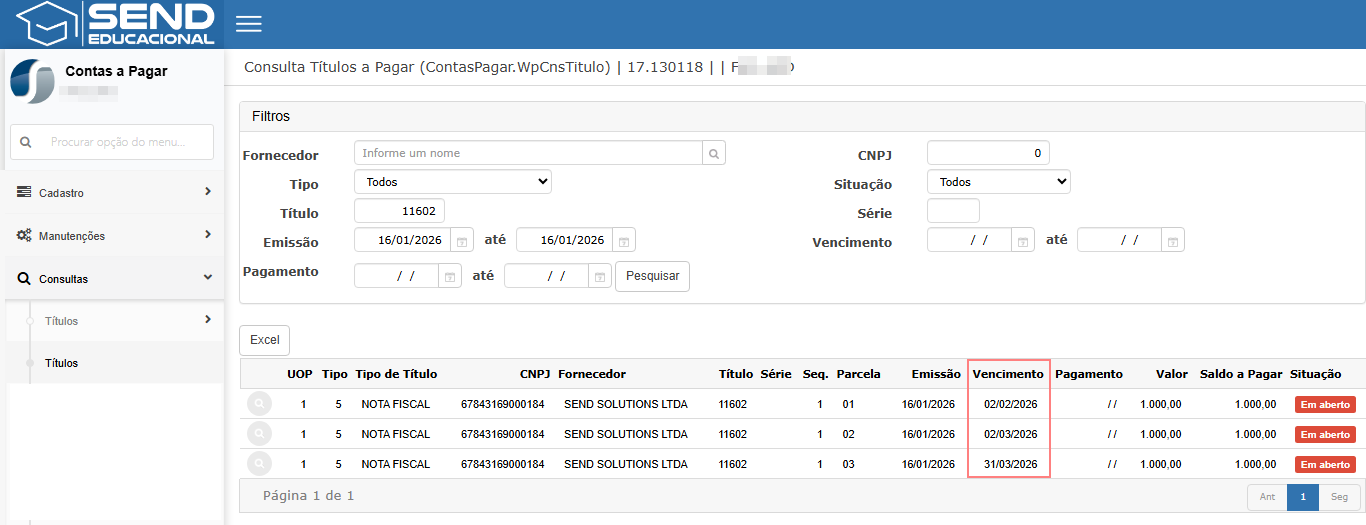Open calendar for Pagamento end date

[x=599, y=276]
